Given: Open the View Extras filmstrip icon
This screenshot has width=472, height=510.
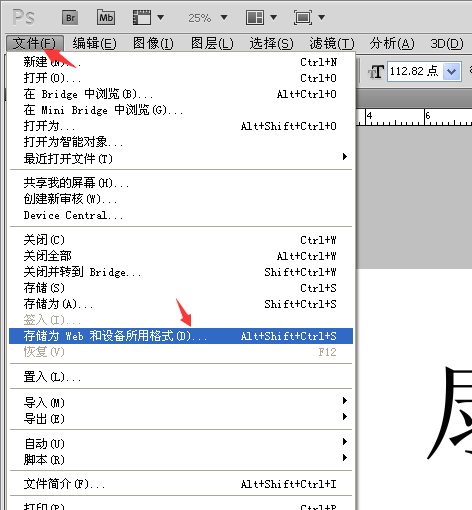Looking at the screenshot, I should pos(142,17).
